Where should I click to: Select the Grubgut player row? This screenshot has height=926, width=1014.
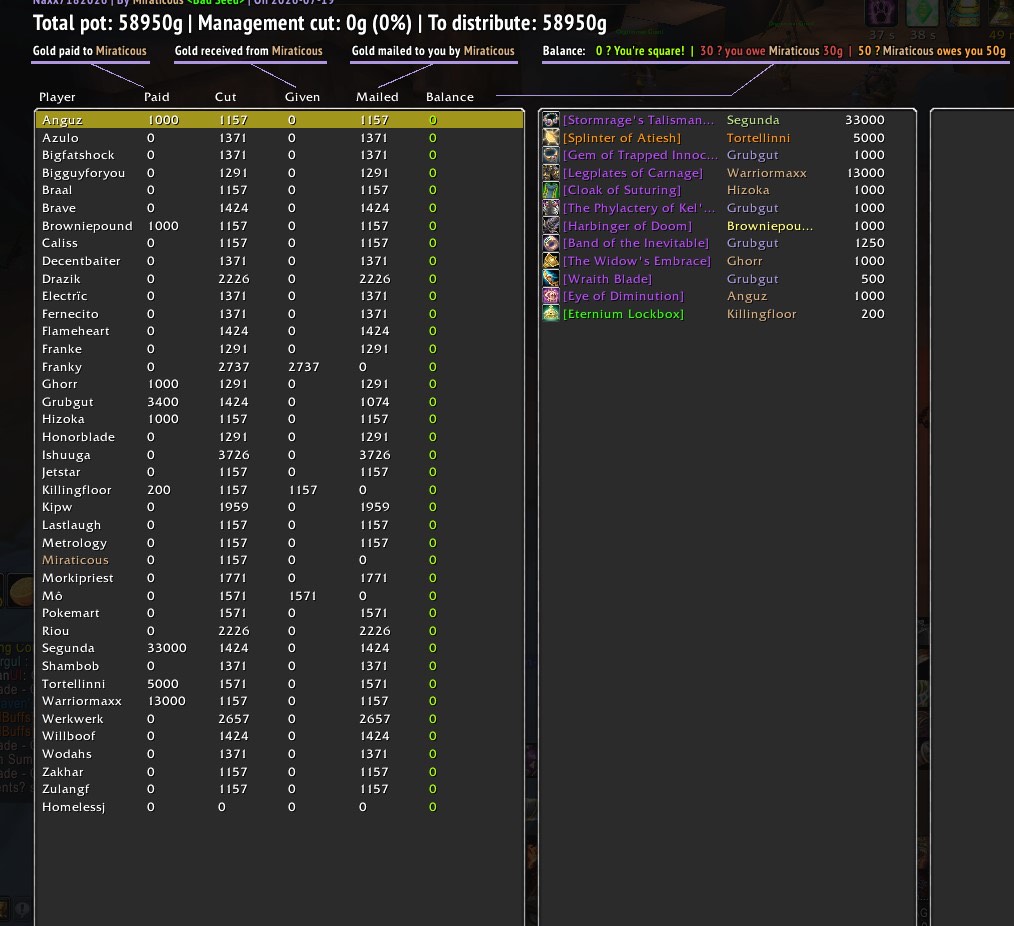[279, 402]
